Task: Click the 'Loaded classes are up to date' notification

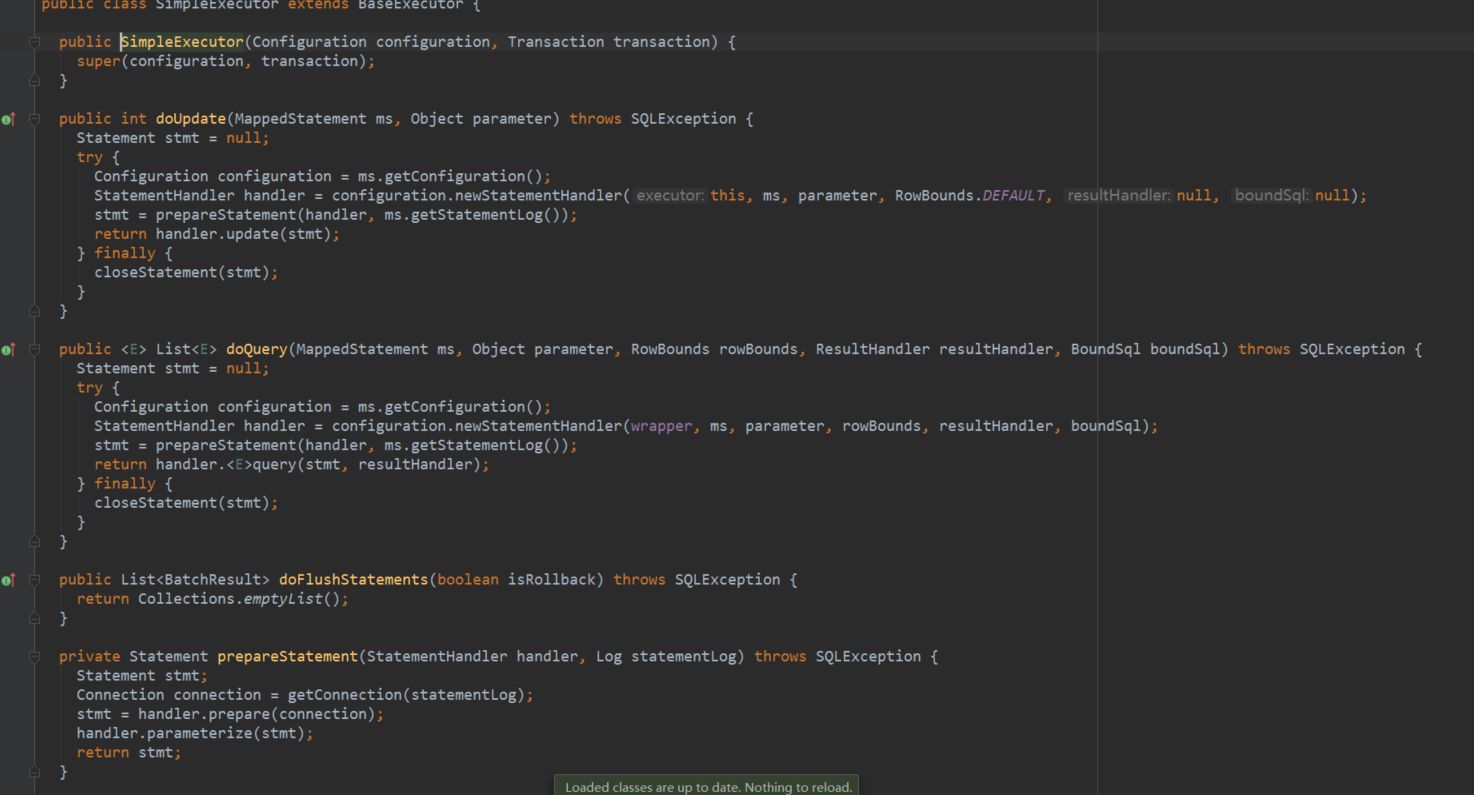Action: tap(707, 787)
